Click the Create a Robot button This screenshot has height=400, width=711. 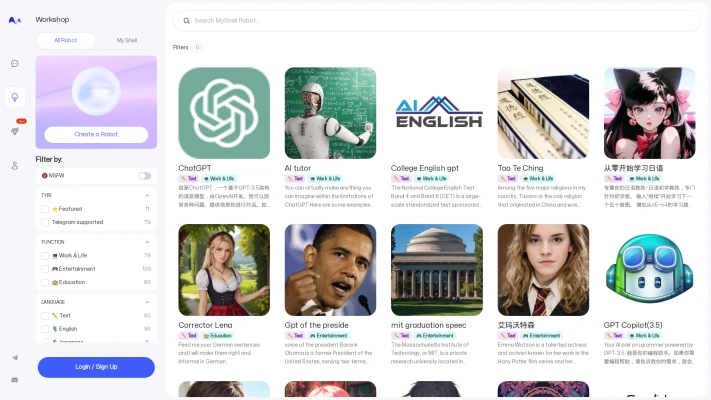96,134
